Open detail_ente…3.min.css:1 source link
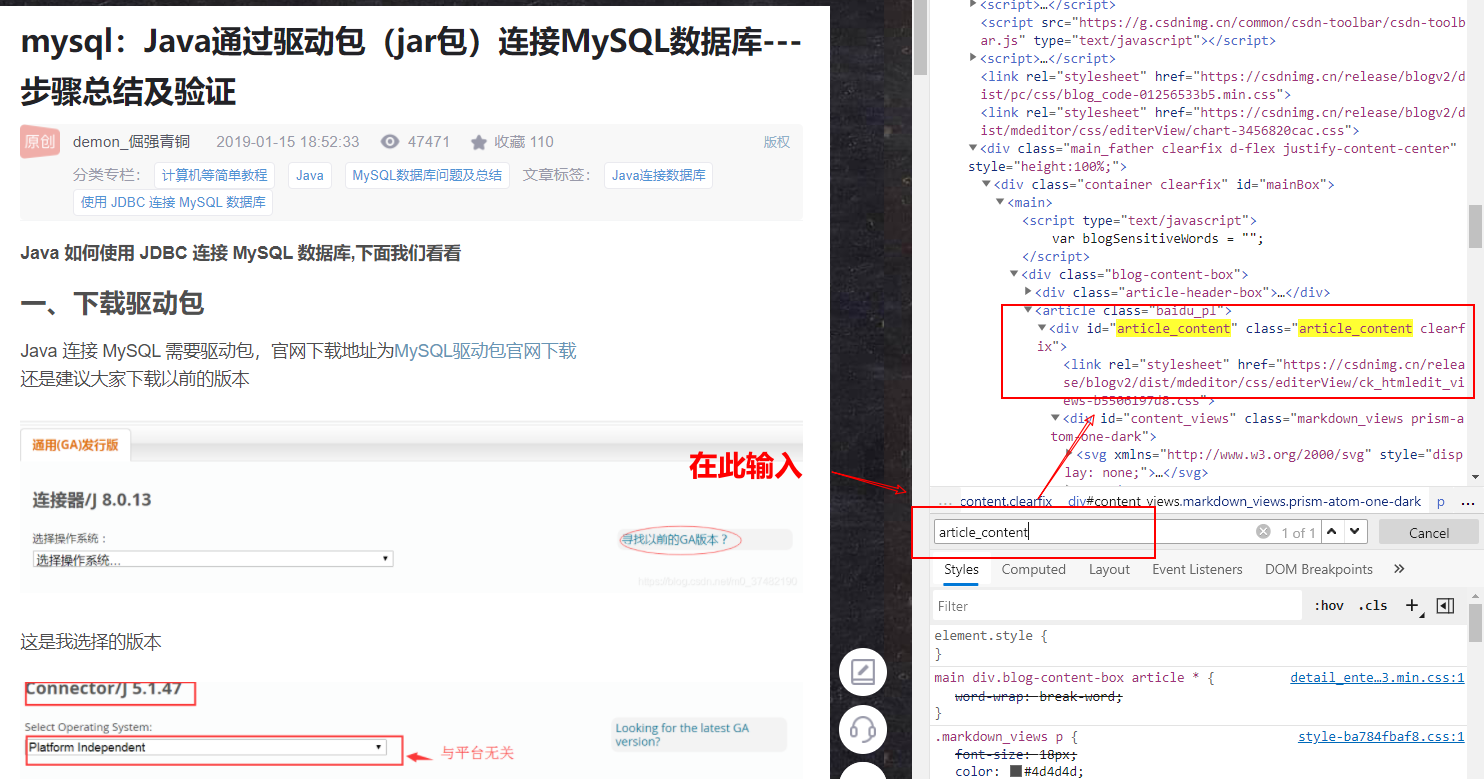The width and height of the screenshot is (1484, 779). pyautogui.click(x=1377, y=677)
